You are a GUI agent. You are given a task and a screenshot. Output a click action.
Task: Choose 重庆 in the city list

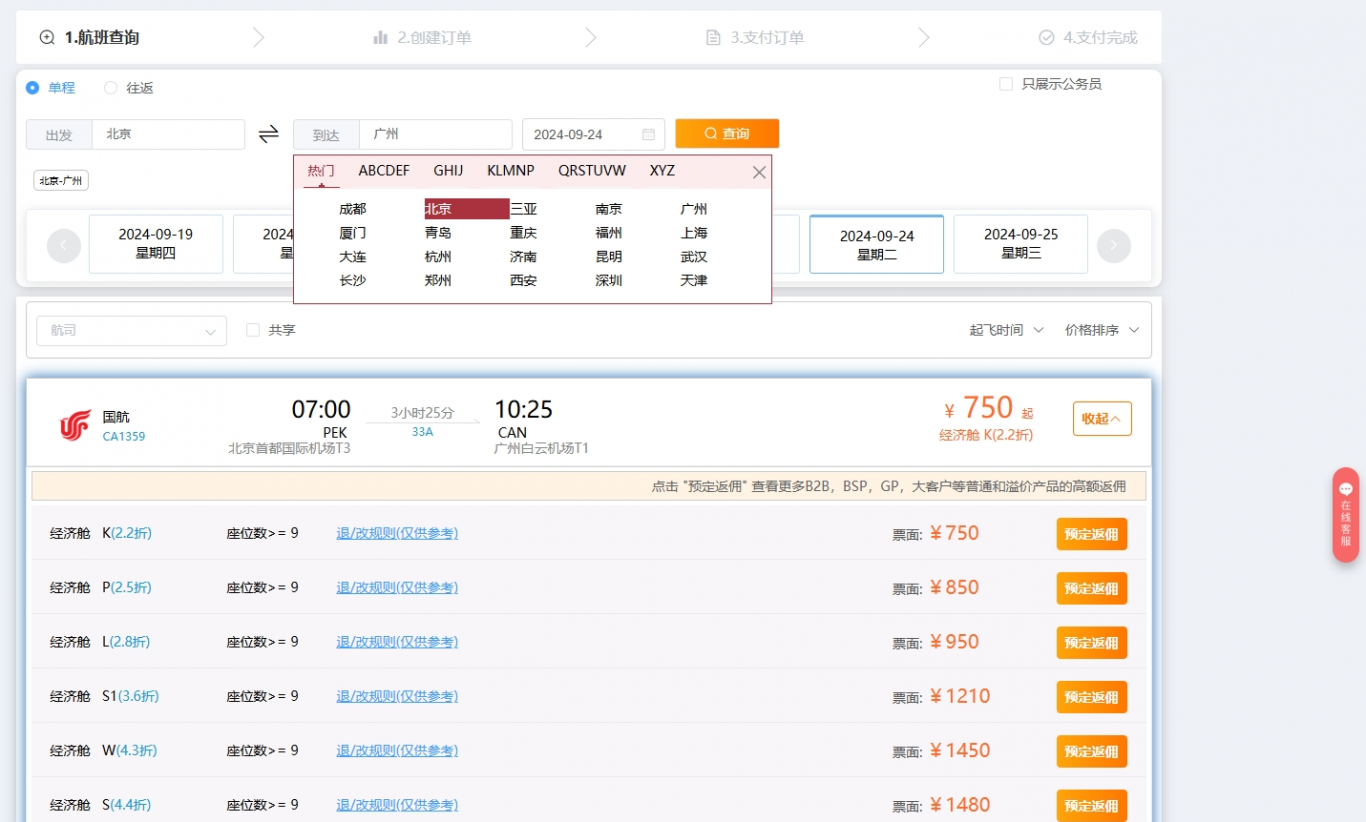[524, 233]
